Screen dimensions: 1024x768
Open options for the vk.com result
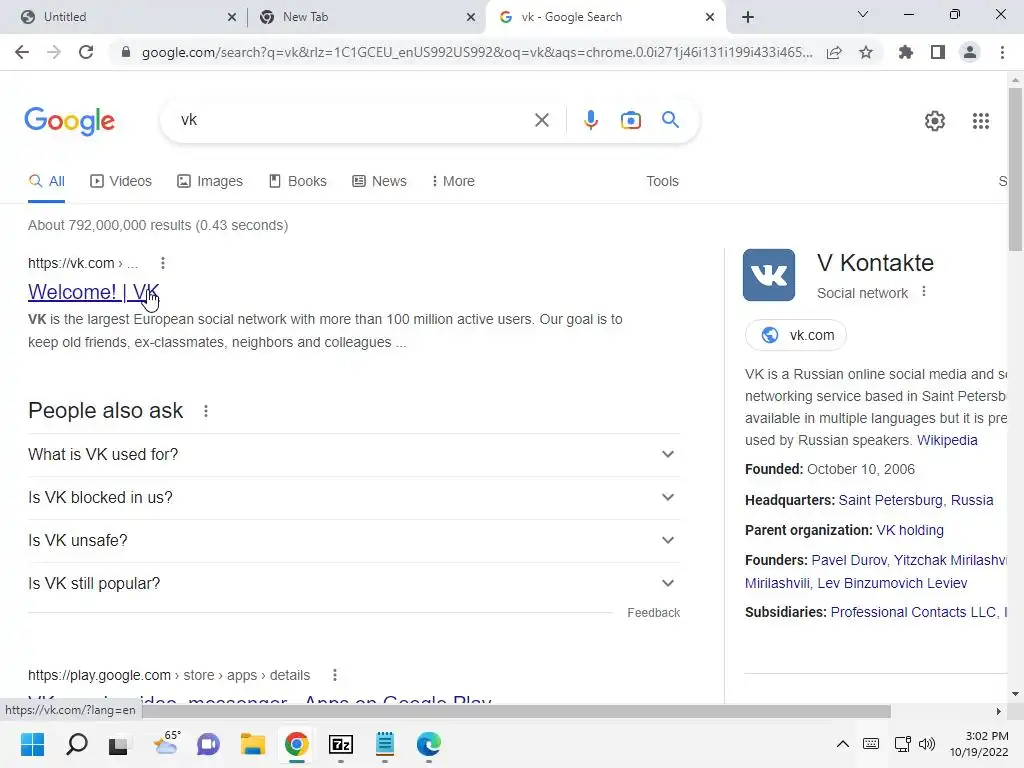click(x=163, y=263)
